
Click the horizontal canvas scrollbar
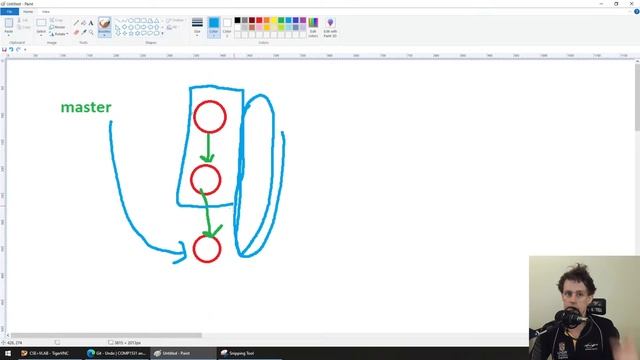click(x=106, y=335)
